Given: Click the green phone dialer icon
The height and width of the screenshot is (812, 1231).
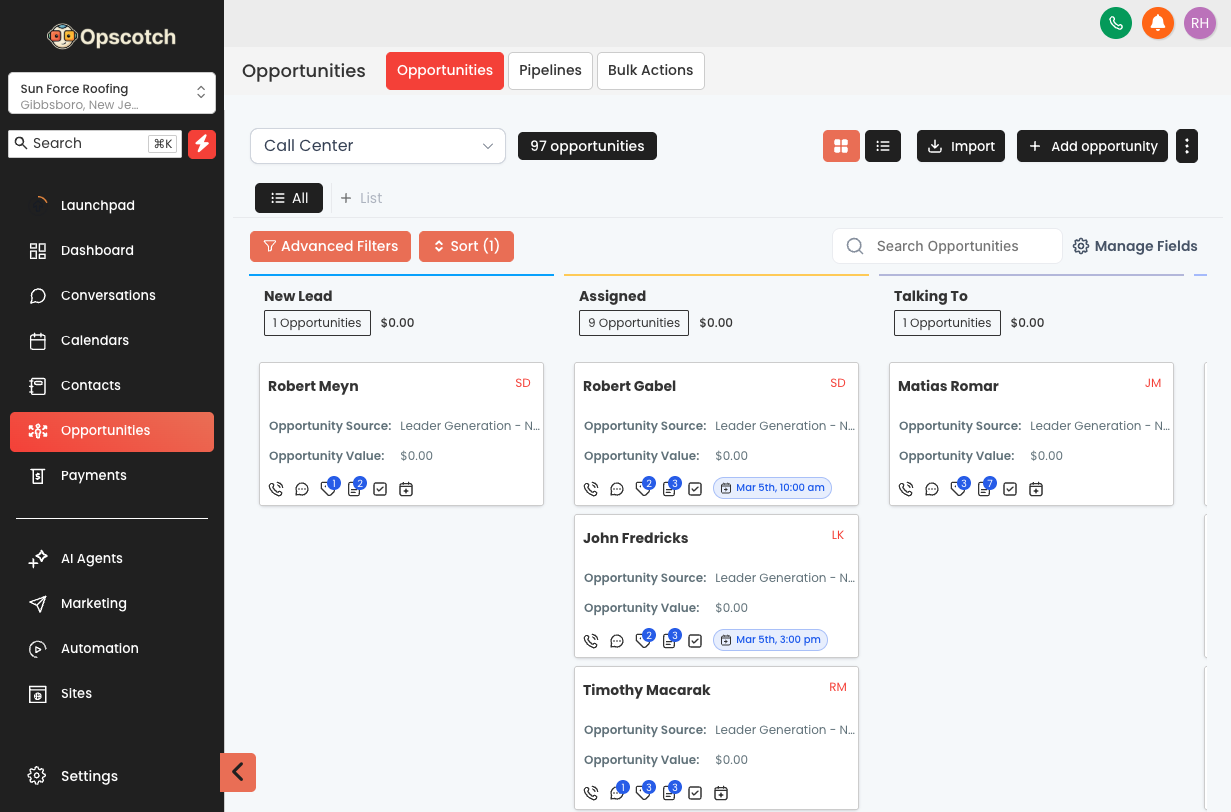Looking at the screenshot, I should (x=1115, y=23).
